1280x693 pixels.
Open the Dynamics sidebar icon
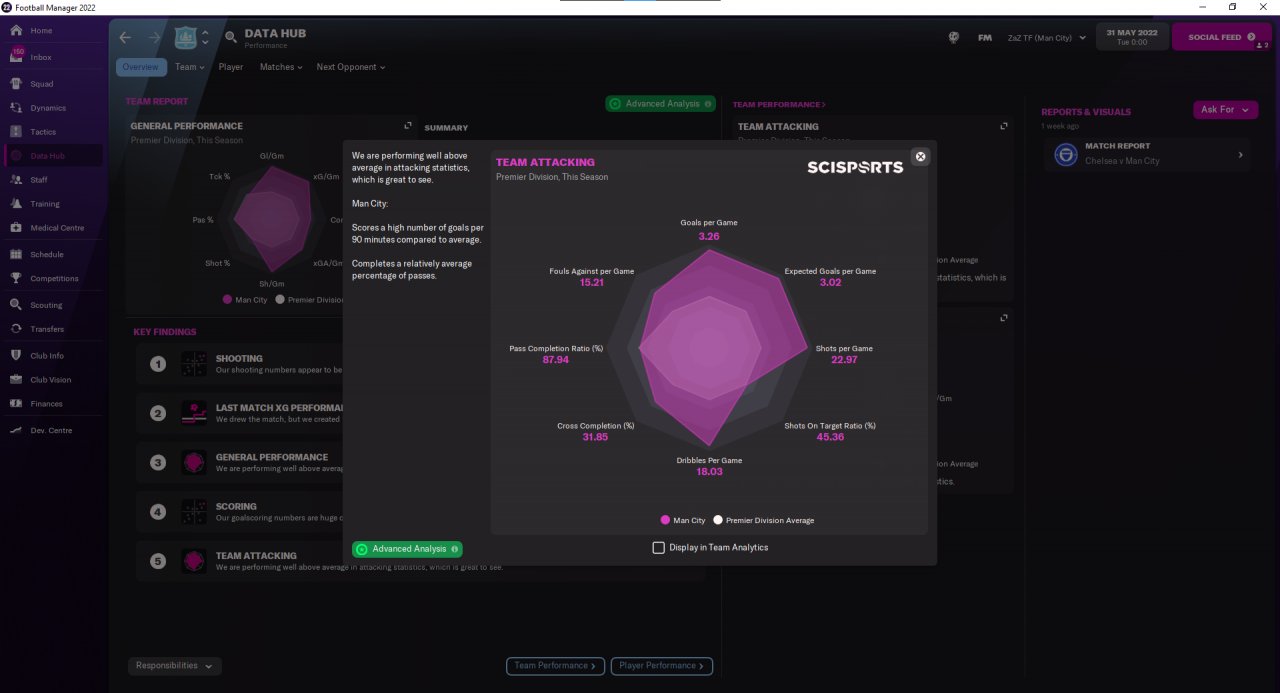[x=16, y=108]
